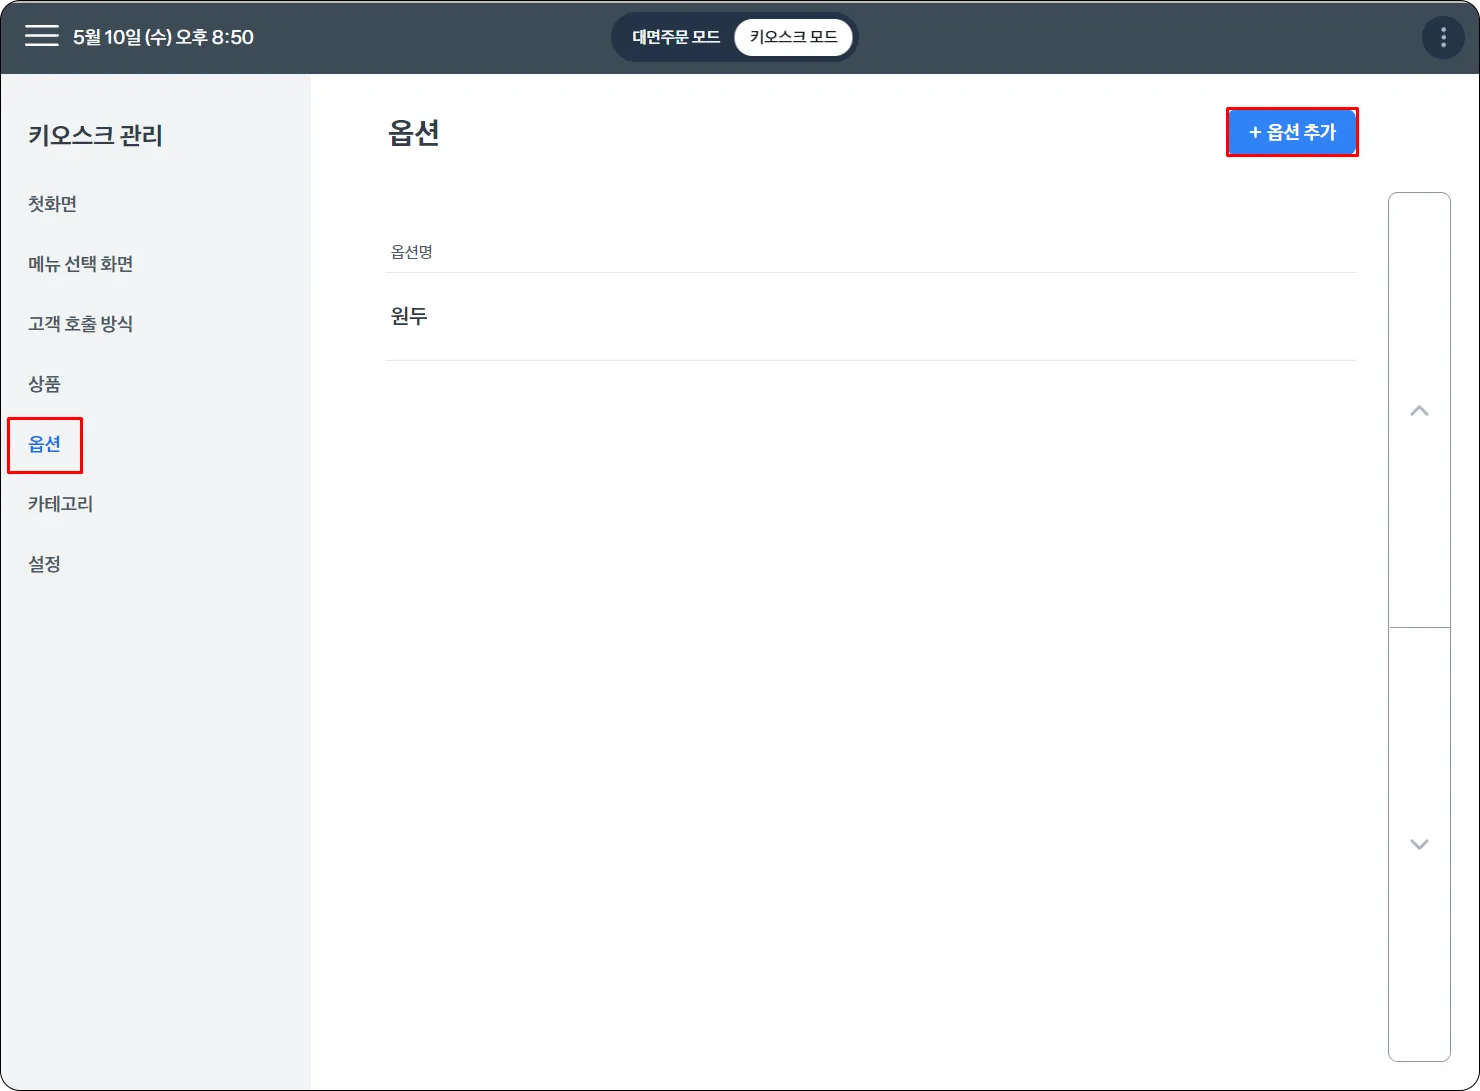1480x1091 pixels.
Task: Click the date and time in the top bar
Action: [x=163, y=37]
